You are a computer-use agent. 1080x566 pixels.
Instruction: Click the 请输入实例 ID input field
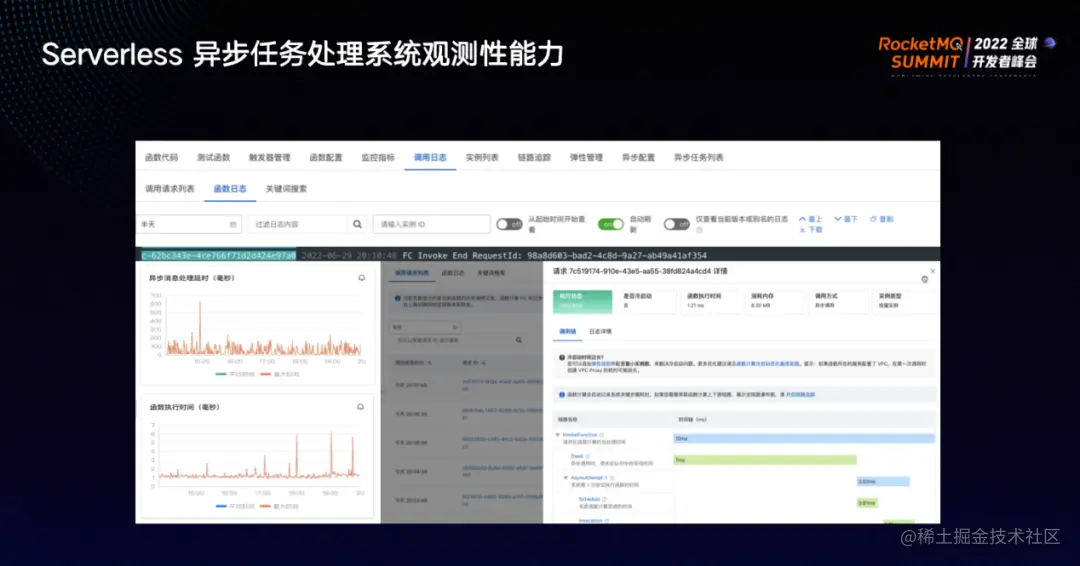point(431,224)
